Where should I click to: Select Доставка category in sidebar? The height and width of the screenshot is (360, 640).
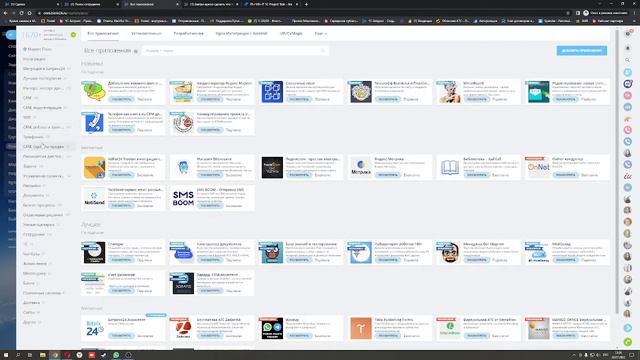click(31, 302)
